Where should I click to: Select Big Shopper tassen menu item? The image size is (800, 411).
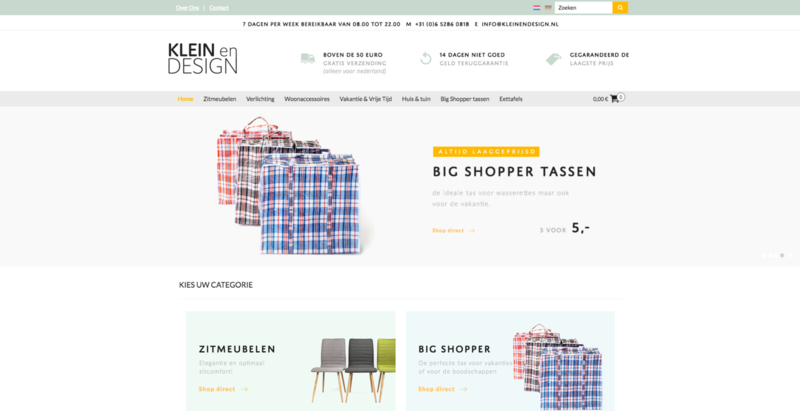(x=465, y=99)
